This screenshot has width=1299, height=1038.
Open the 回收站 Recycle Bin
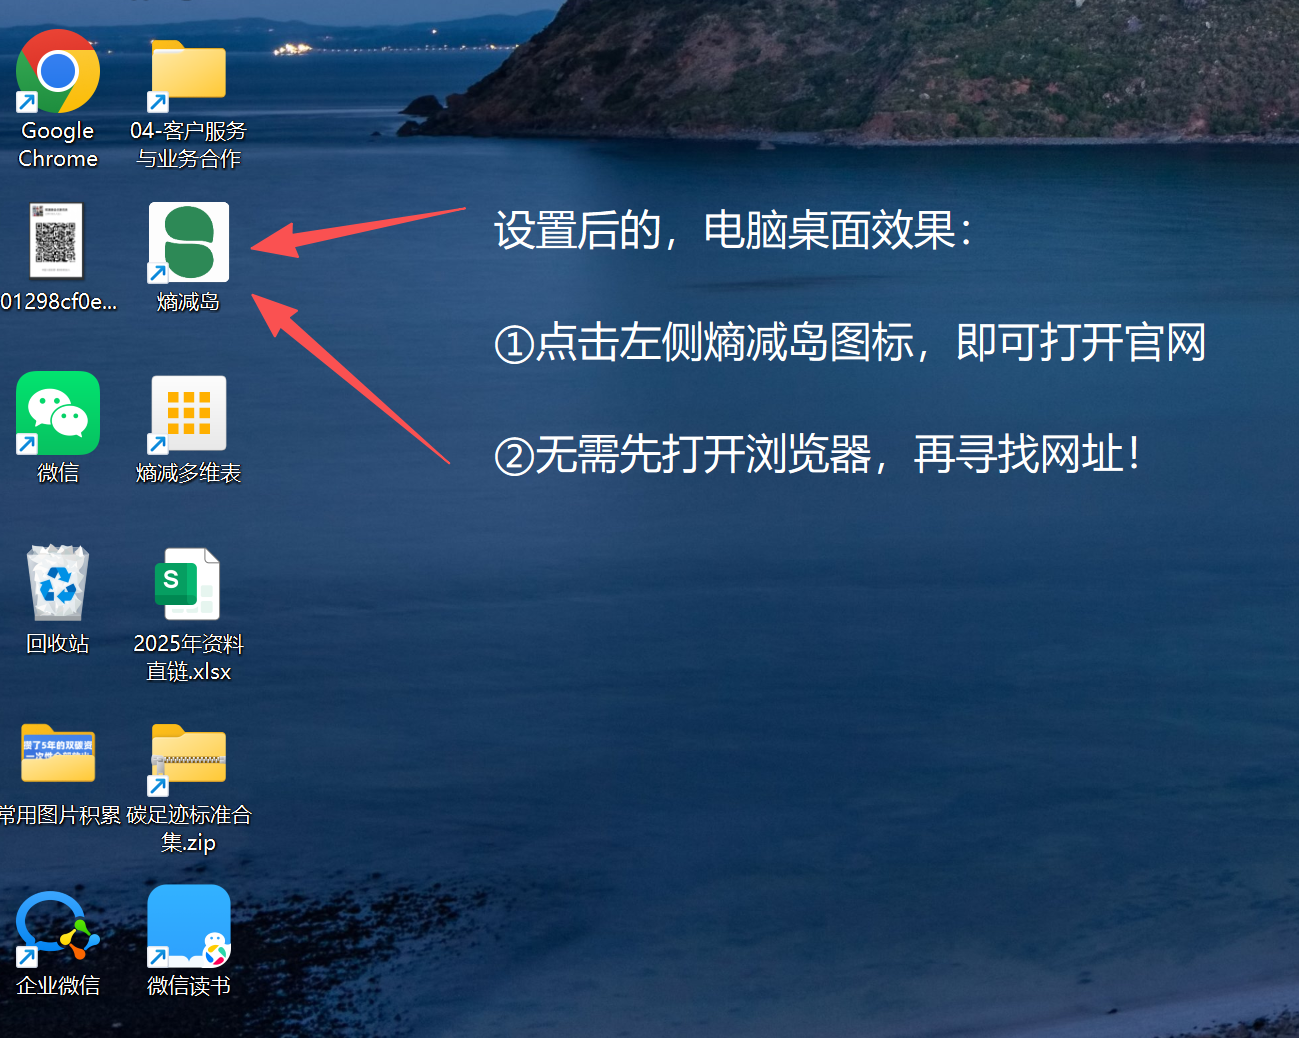pos(57,583)
